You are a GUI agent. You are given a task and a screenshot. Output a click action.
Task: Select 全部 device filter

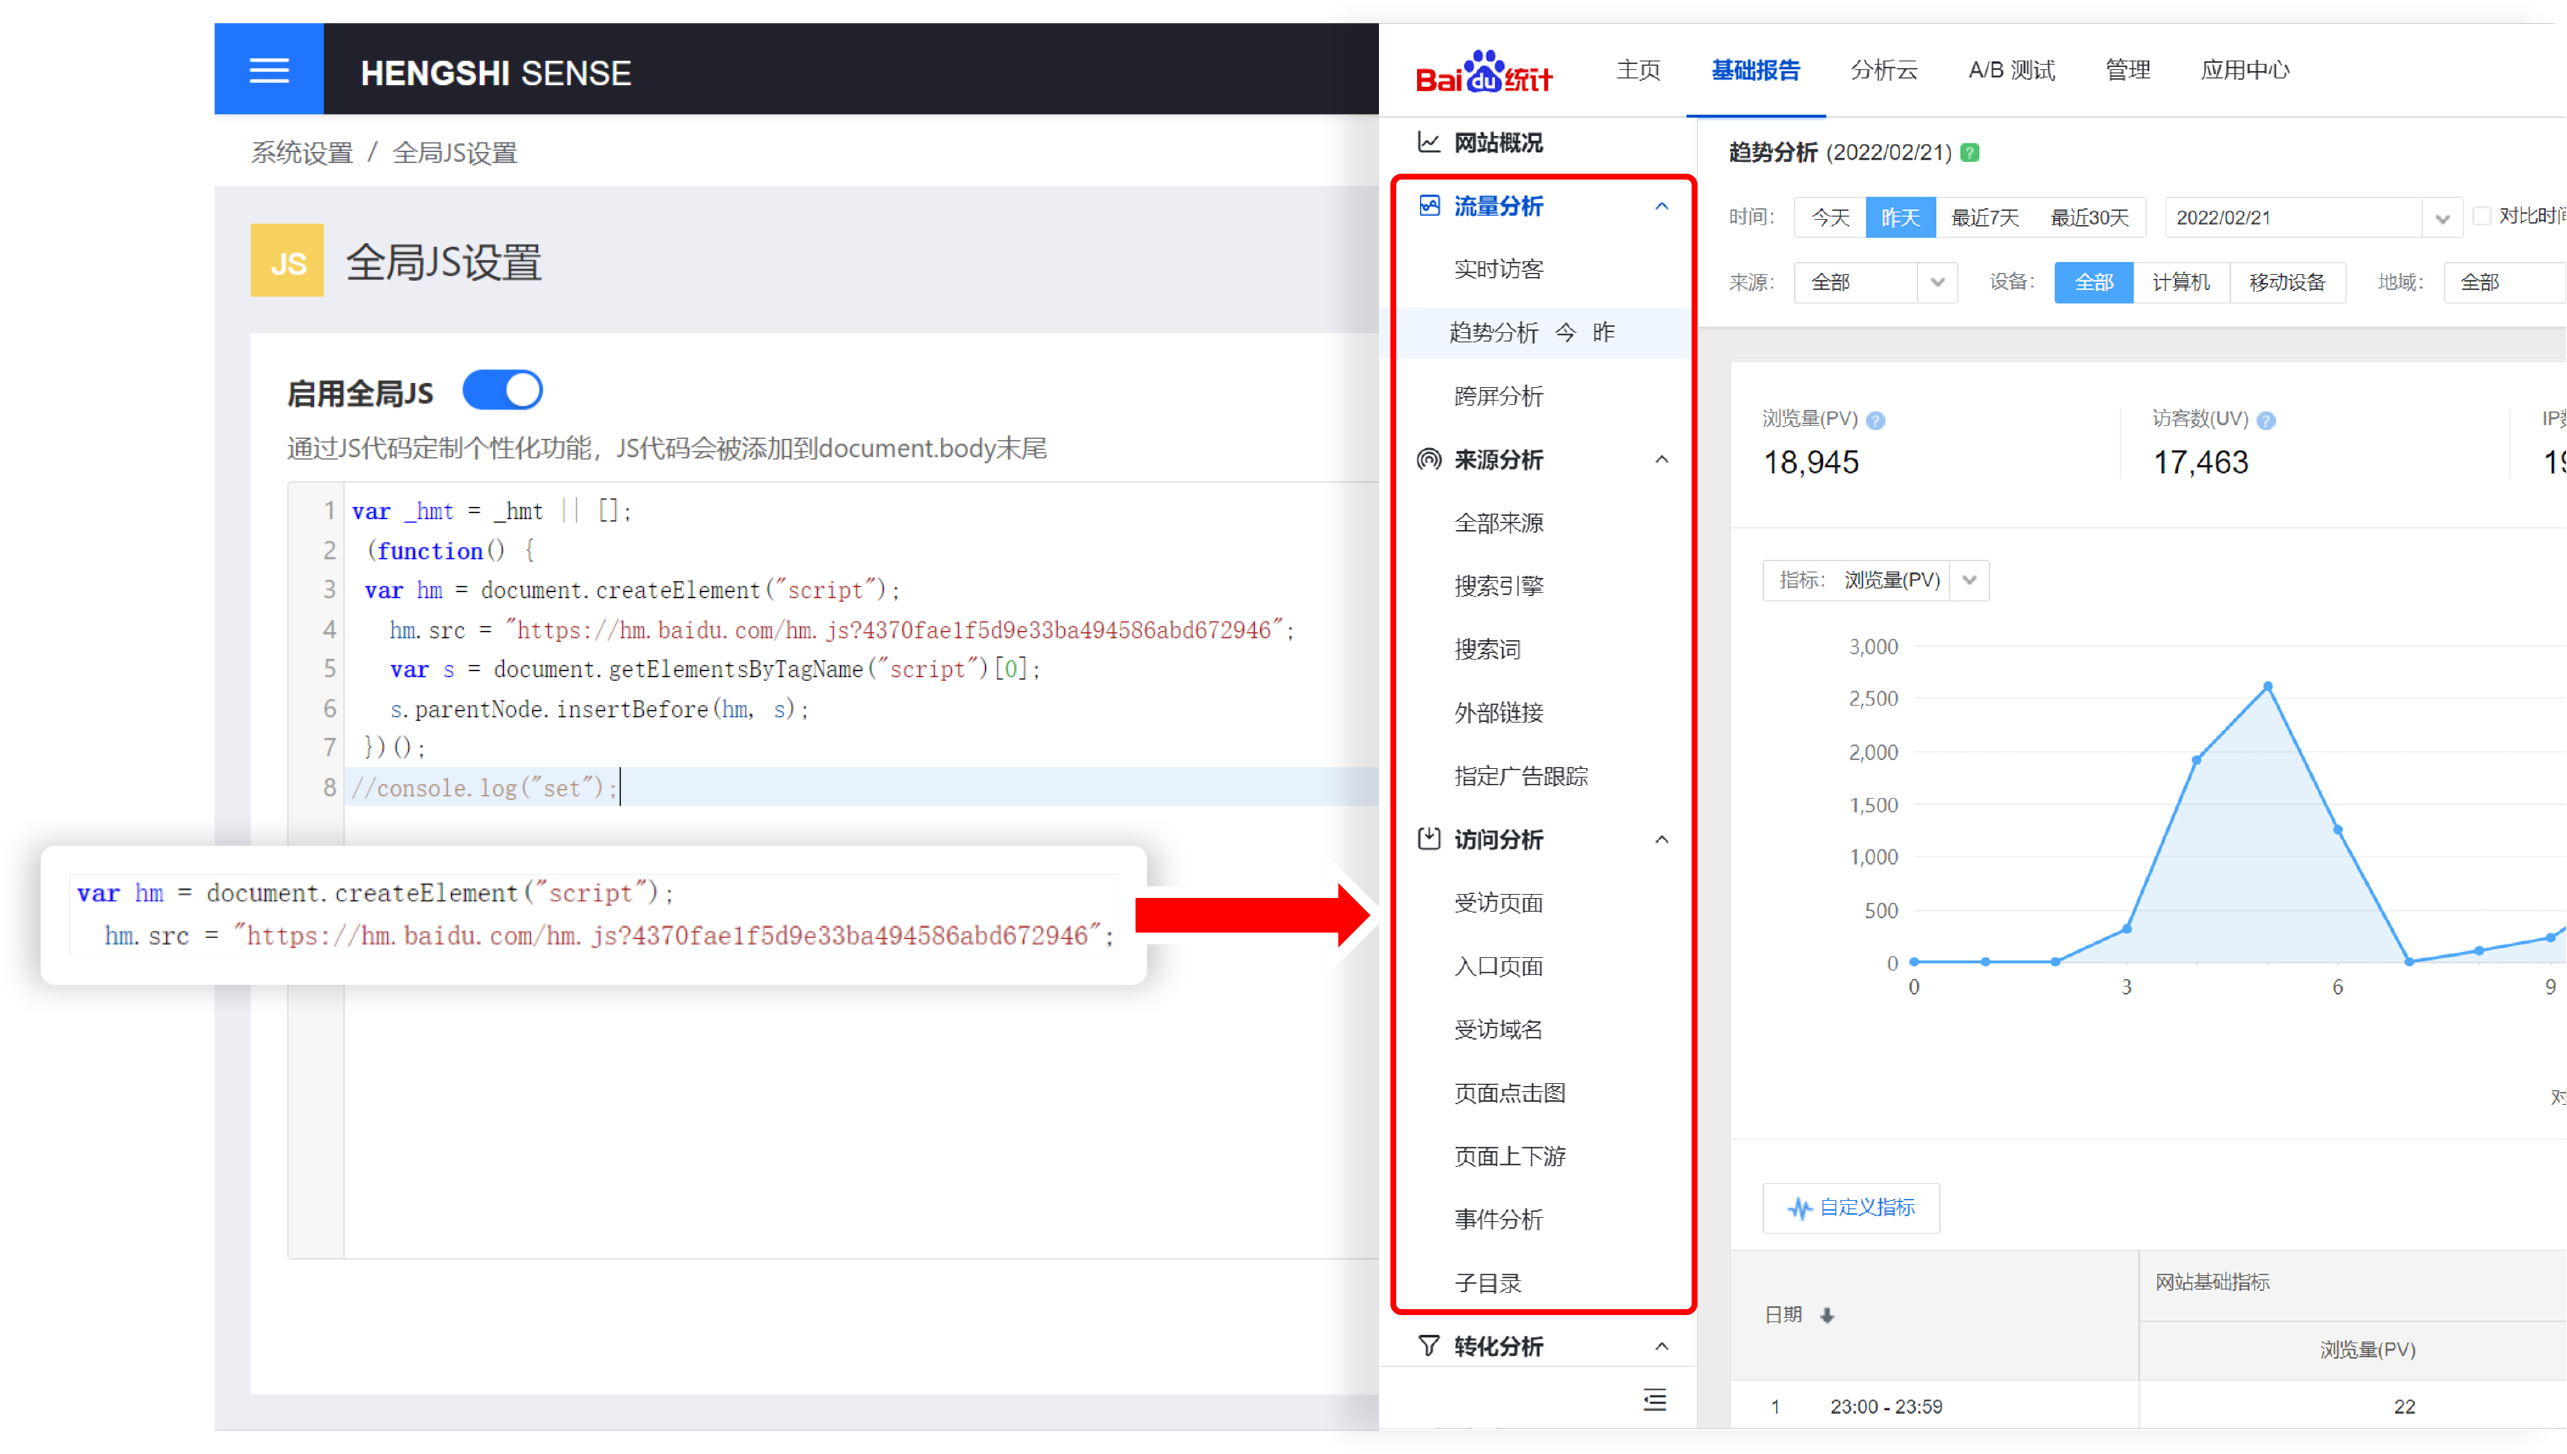(2093, 282)
